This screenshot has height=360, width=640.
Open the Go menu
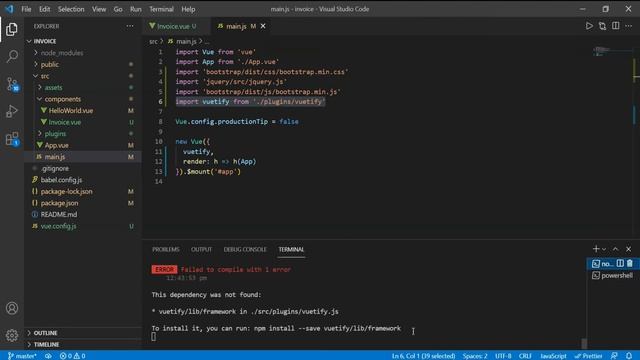[118, 9]
